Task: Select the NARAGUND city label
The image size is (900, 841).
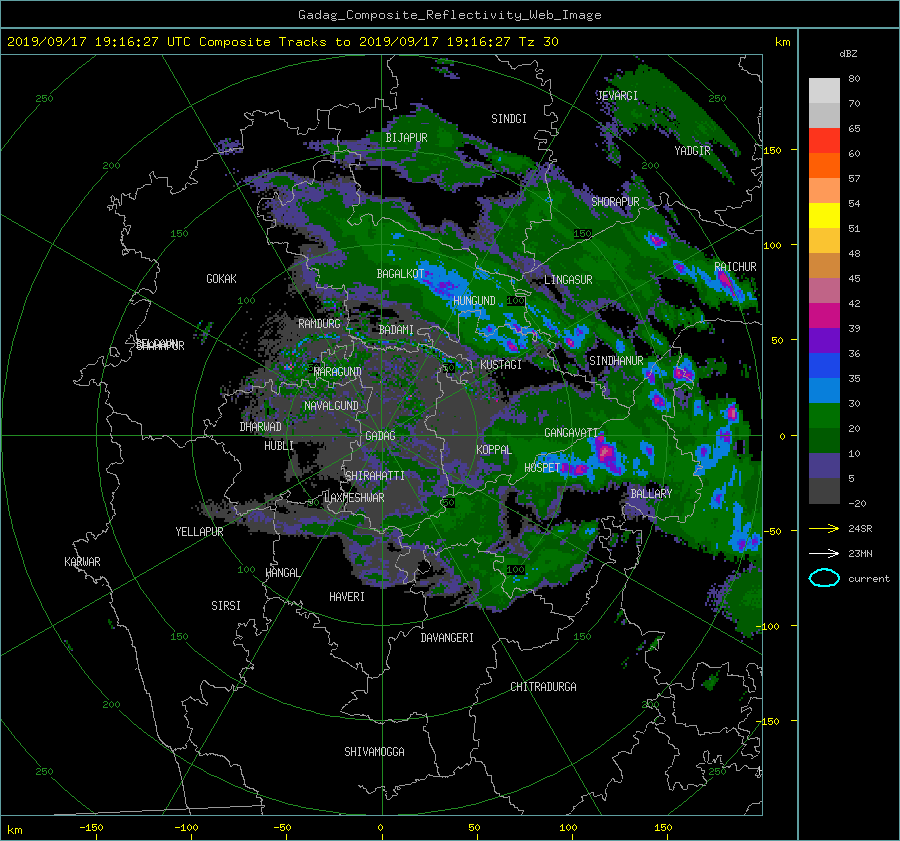Action: pos(338,372)
